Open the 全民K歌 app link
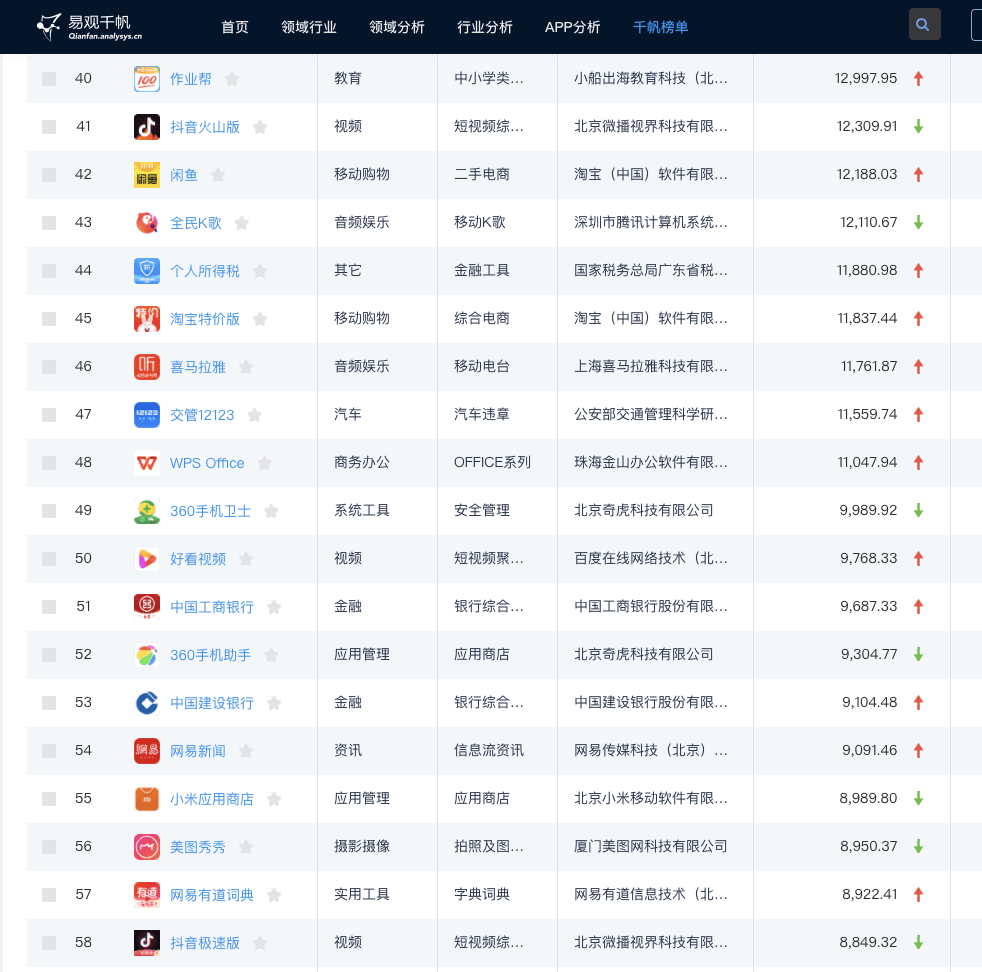The width and height of the screenshot is (982, 972). click(196, 223)
